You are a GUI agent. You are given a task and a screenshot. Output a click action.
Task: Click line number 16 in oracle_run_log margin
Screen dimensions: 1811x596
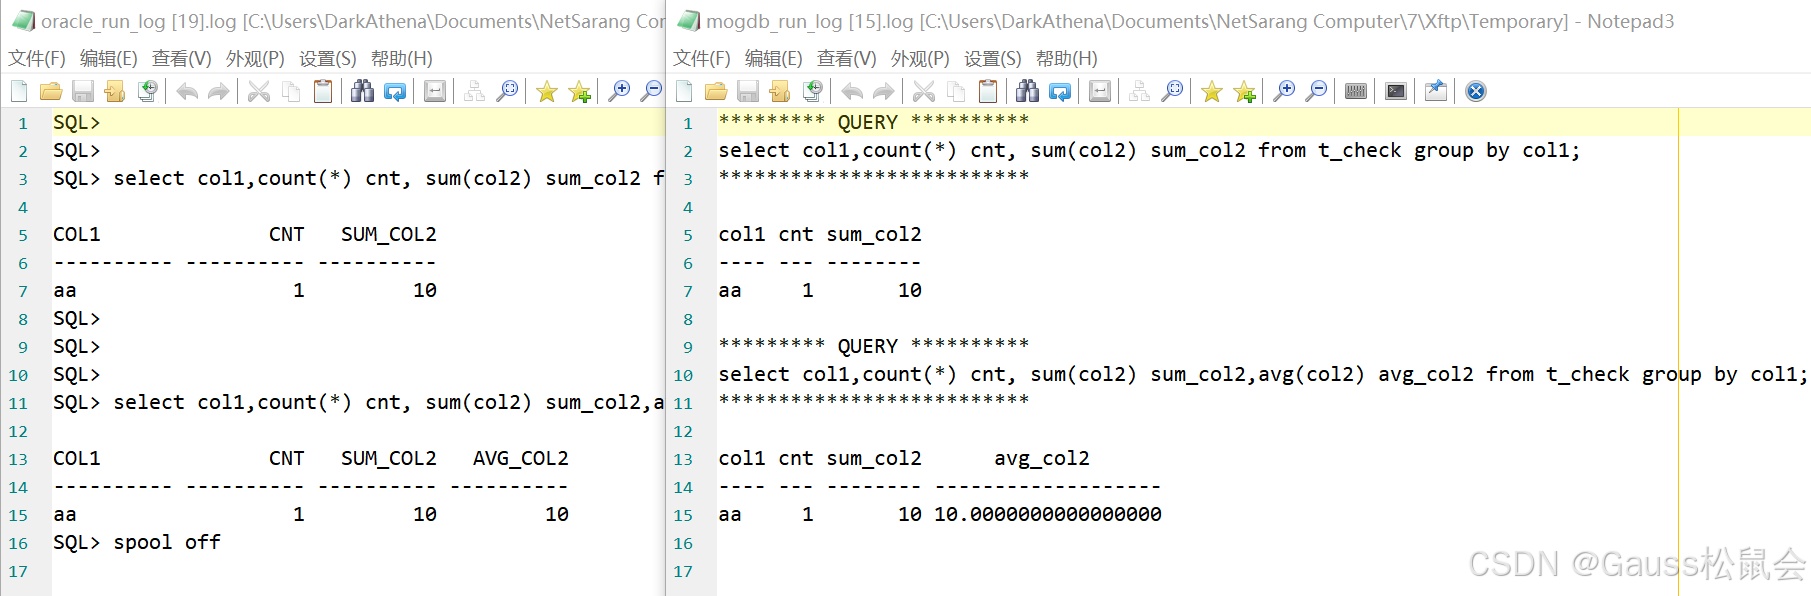tap(18, 543)
